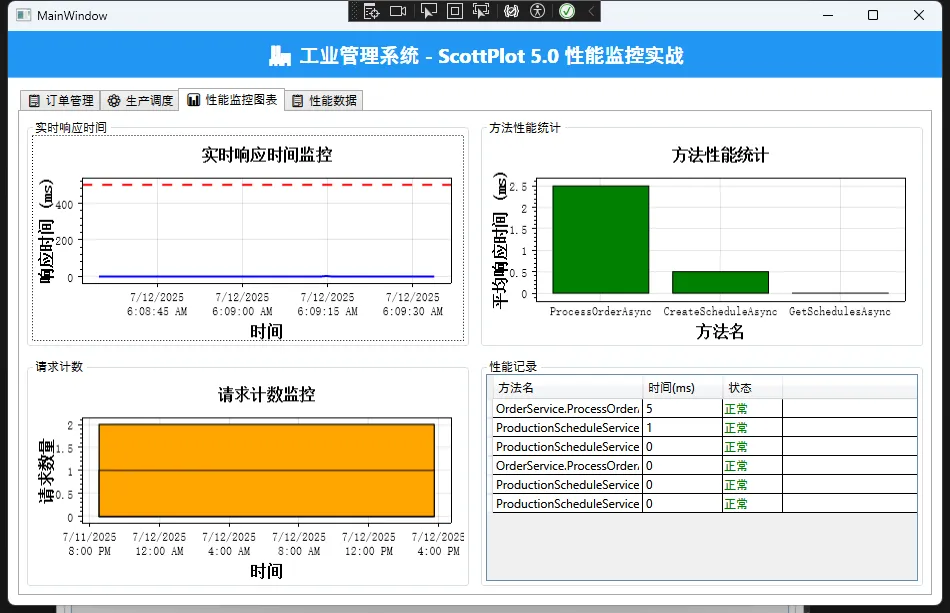Select the 性能监控图表 tab

point(232,100)
